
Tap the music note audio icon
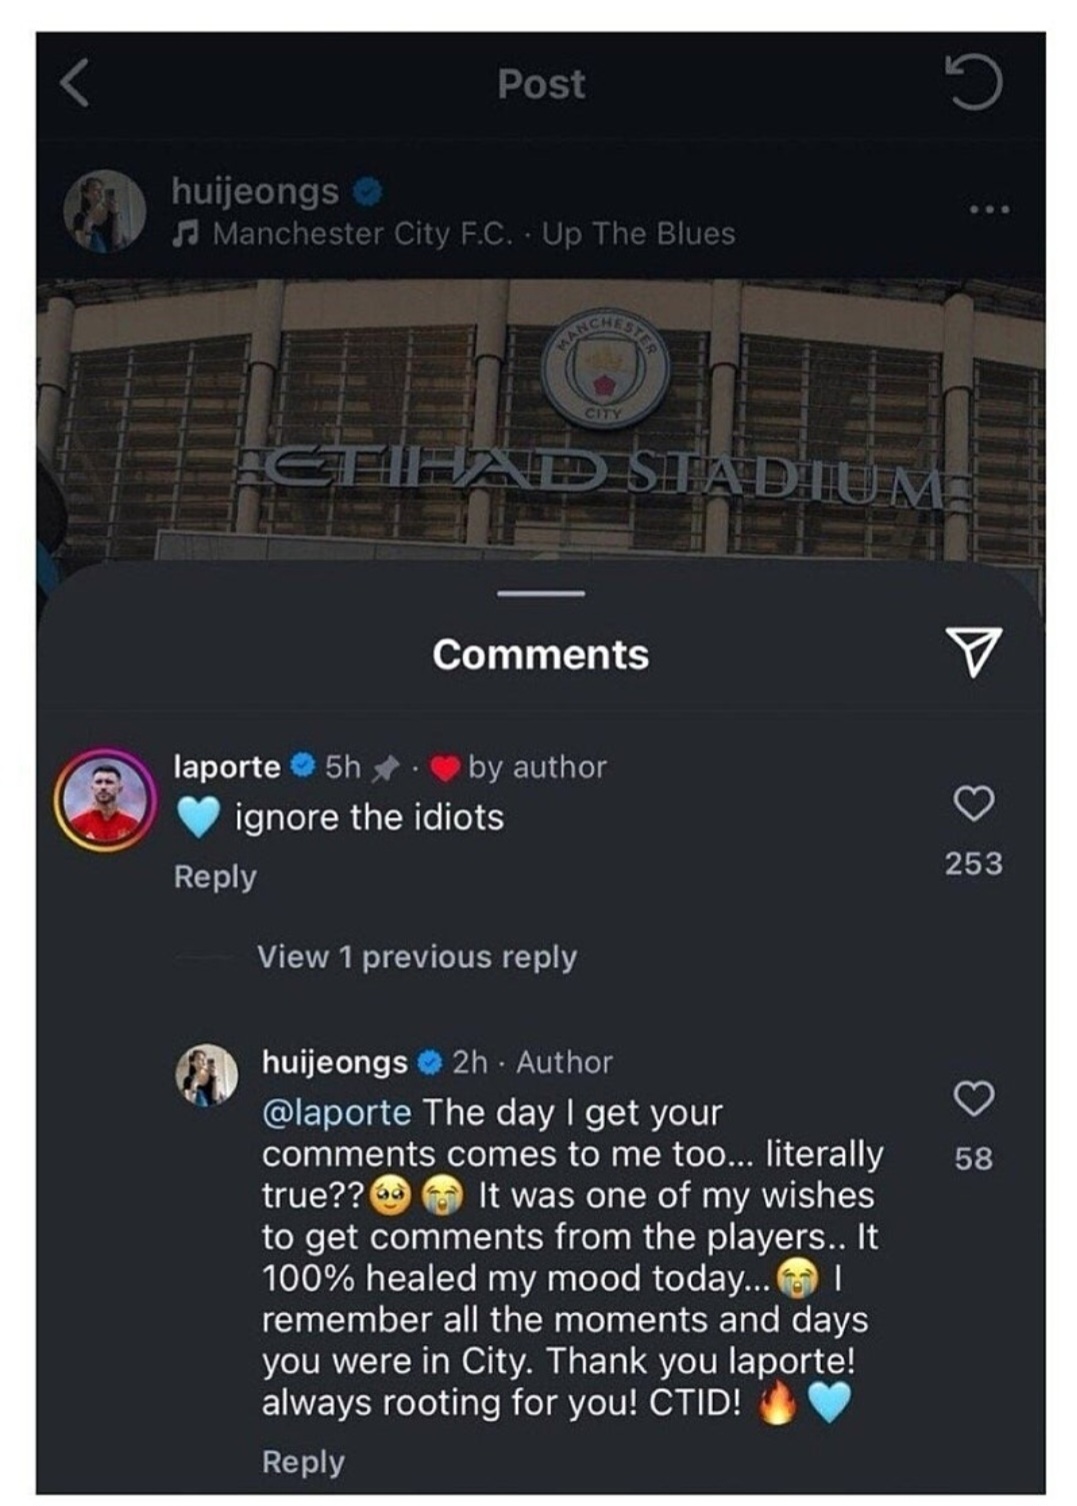point(184,234)
